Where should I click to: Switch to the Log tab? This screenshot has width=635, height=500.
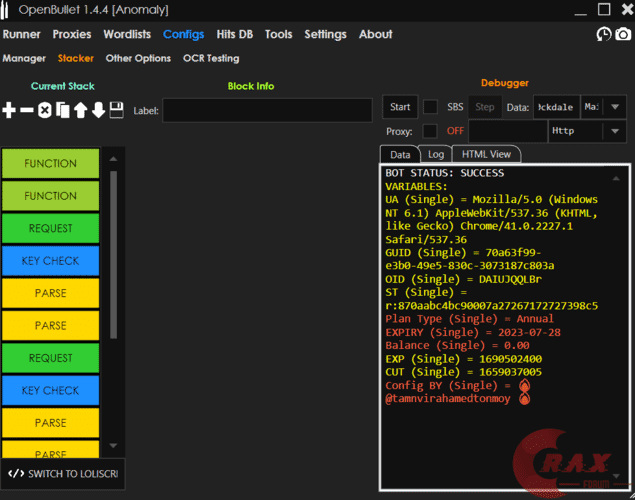[x=436, y=154]
